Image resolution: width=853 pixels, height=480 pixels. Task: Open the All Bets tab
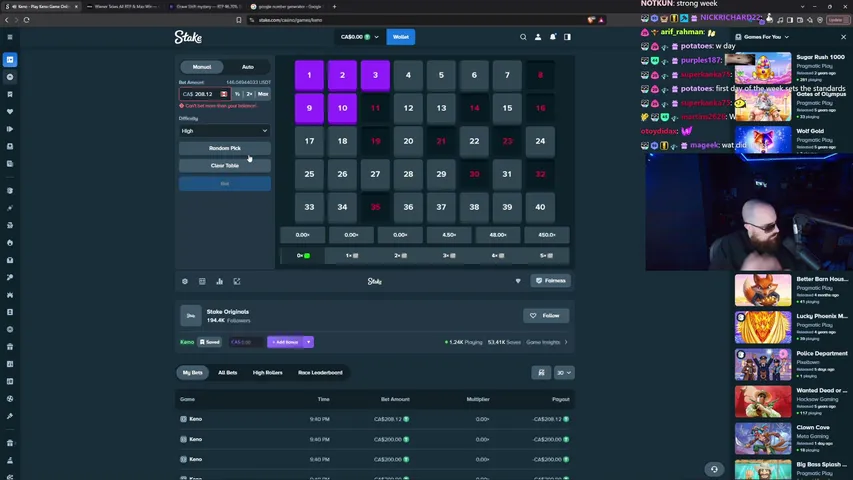(x=227, y=373)
